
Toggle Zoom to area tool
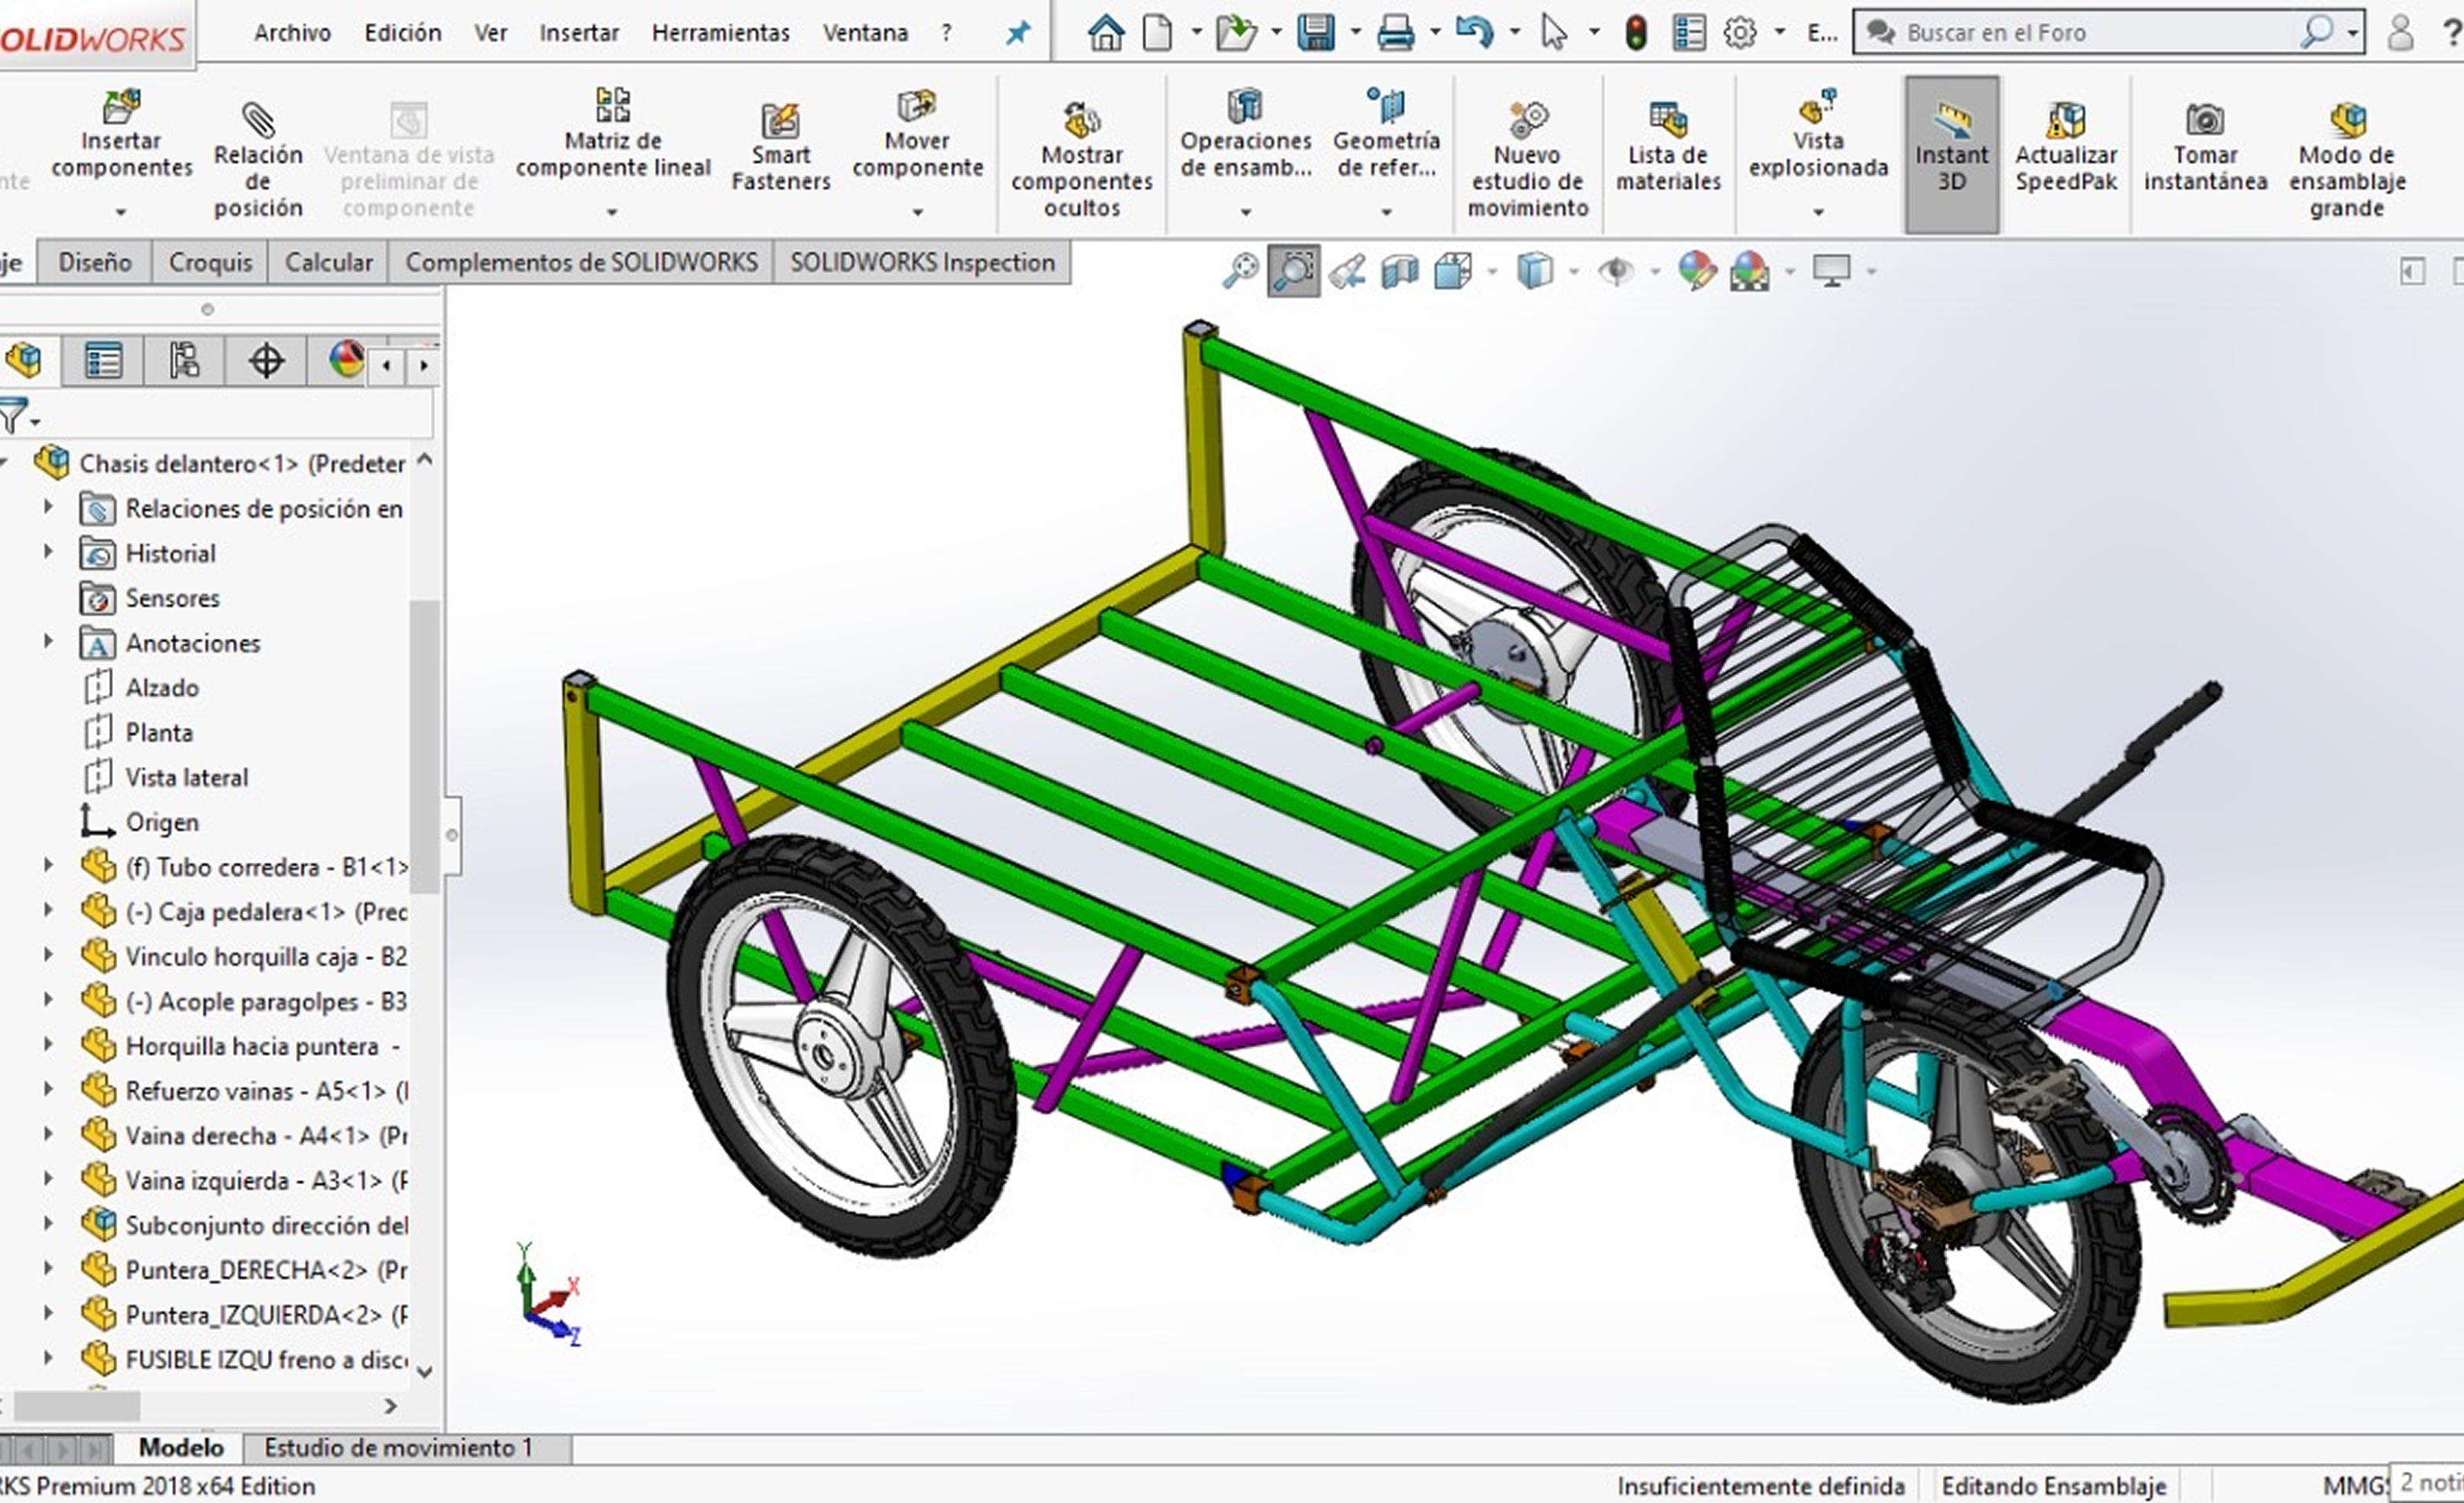pyautogui.click(x=1293, y=271)
